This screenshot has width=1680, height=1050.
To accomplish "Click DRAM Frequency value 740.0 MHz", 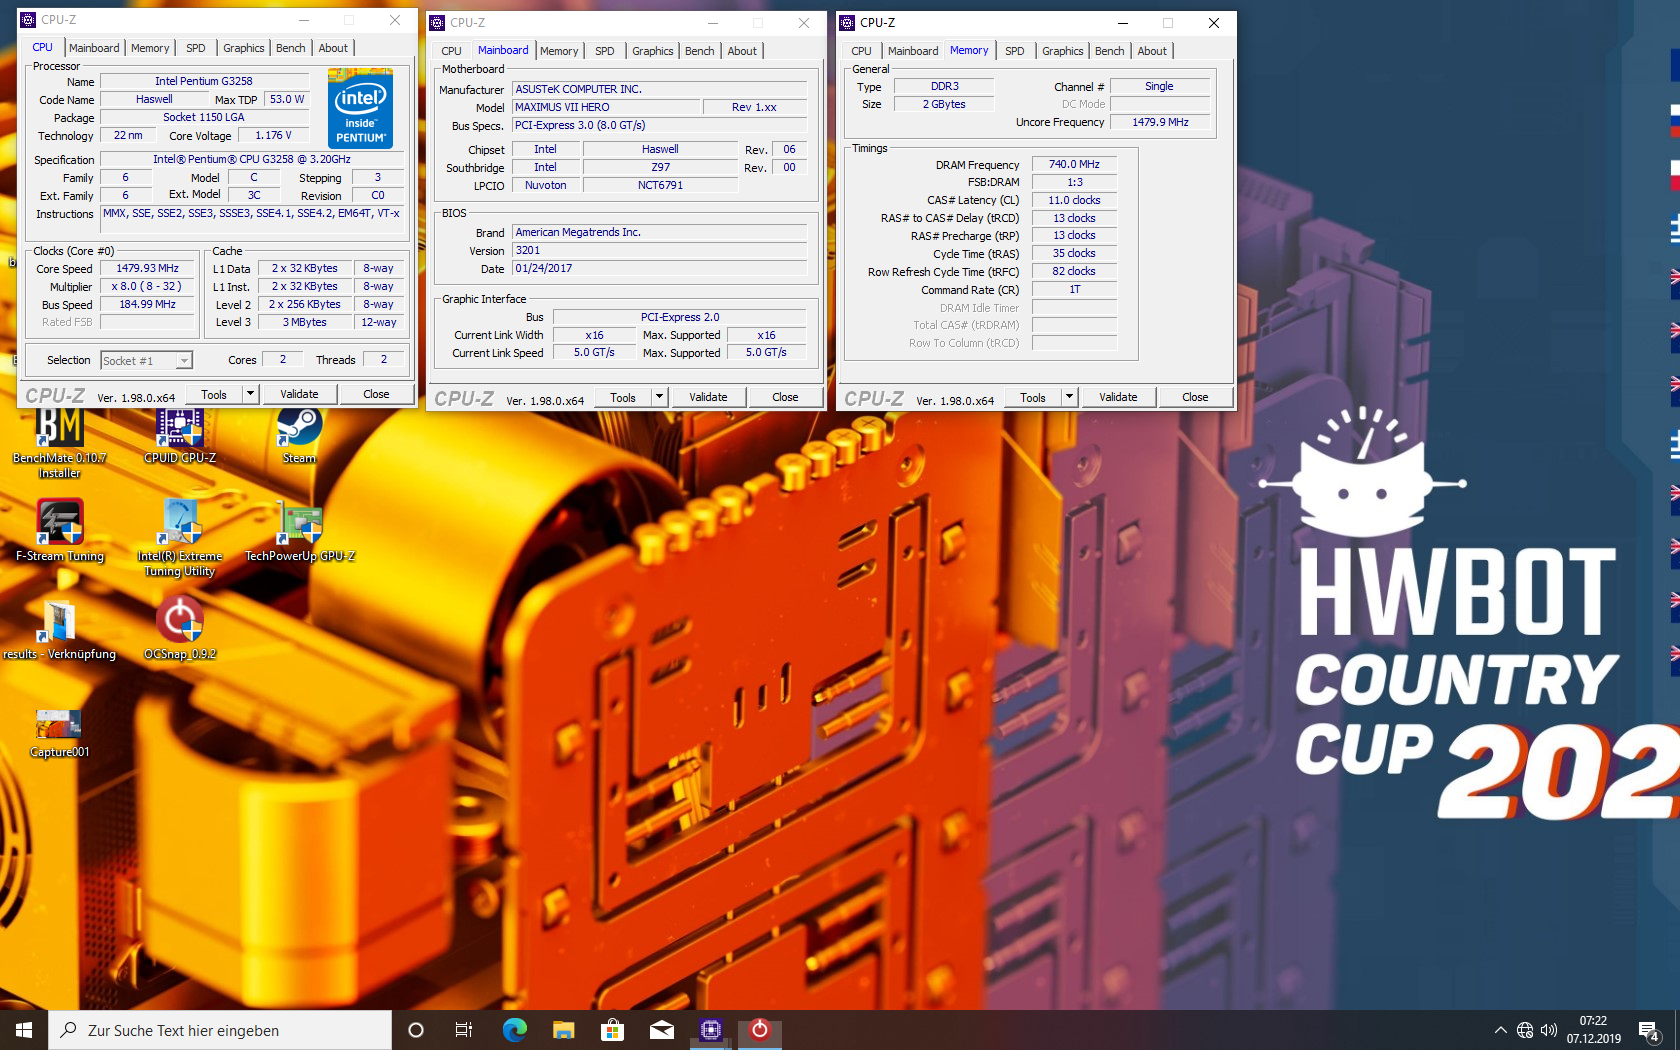I will point(1074,164).
